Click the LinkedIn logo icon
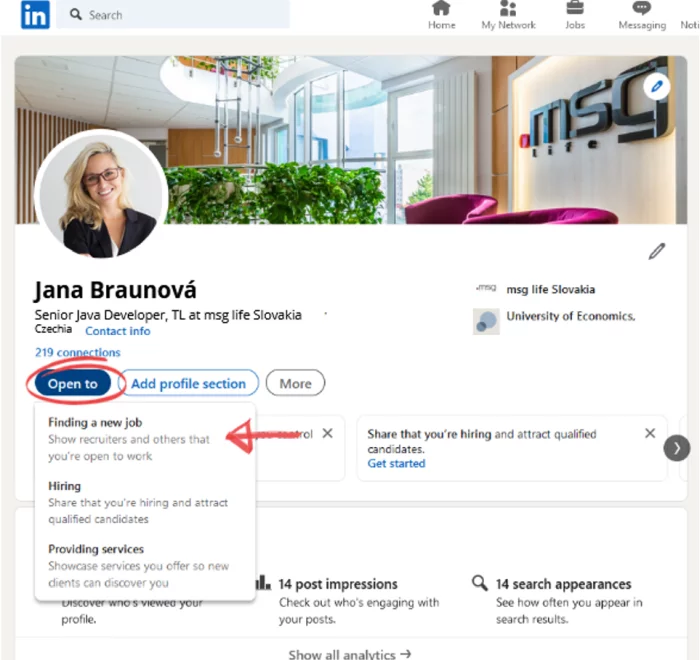 (35, 15)
